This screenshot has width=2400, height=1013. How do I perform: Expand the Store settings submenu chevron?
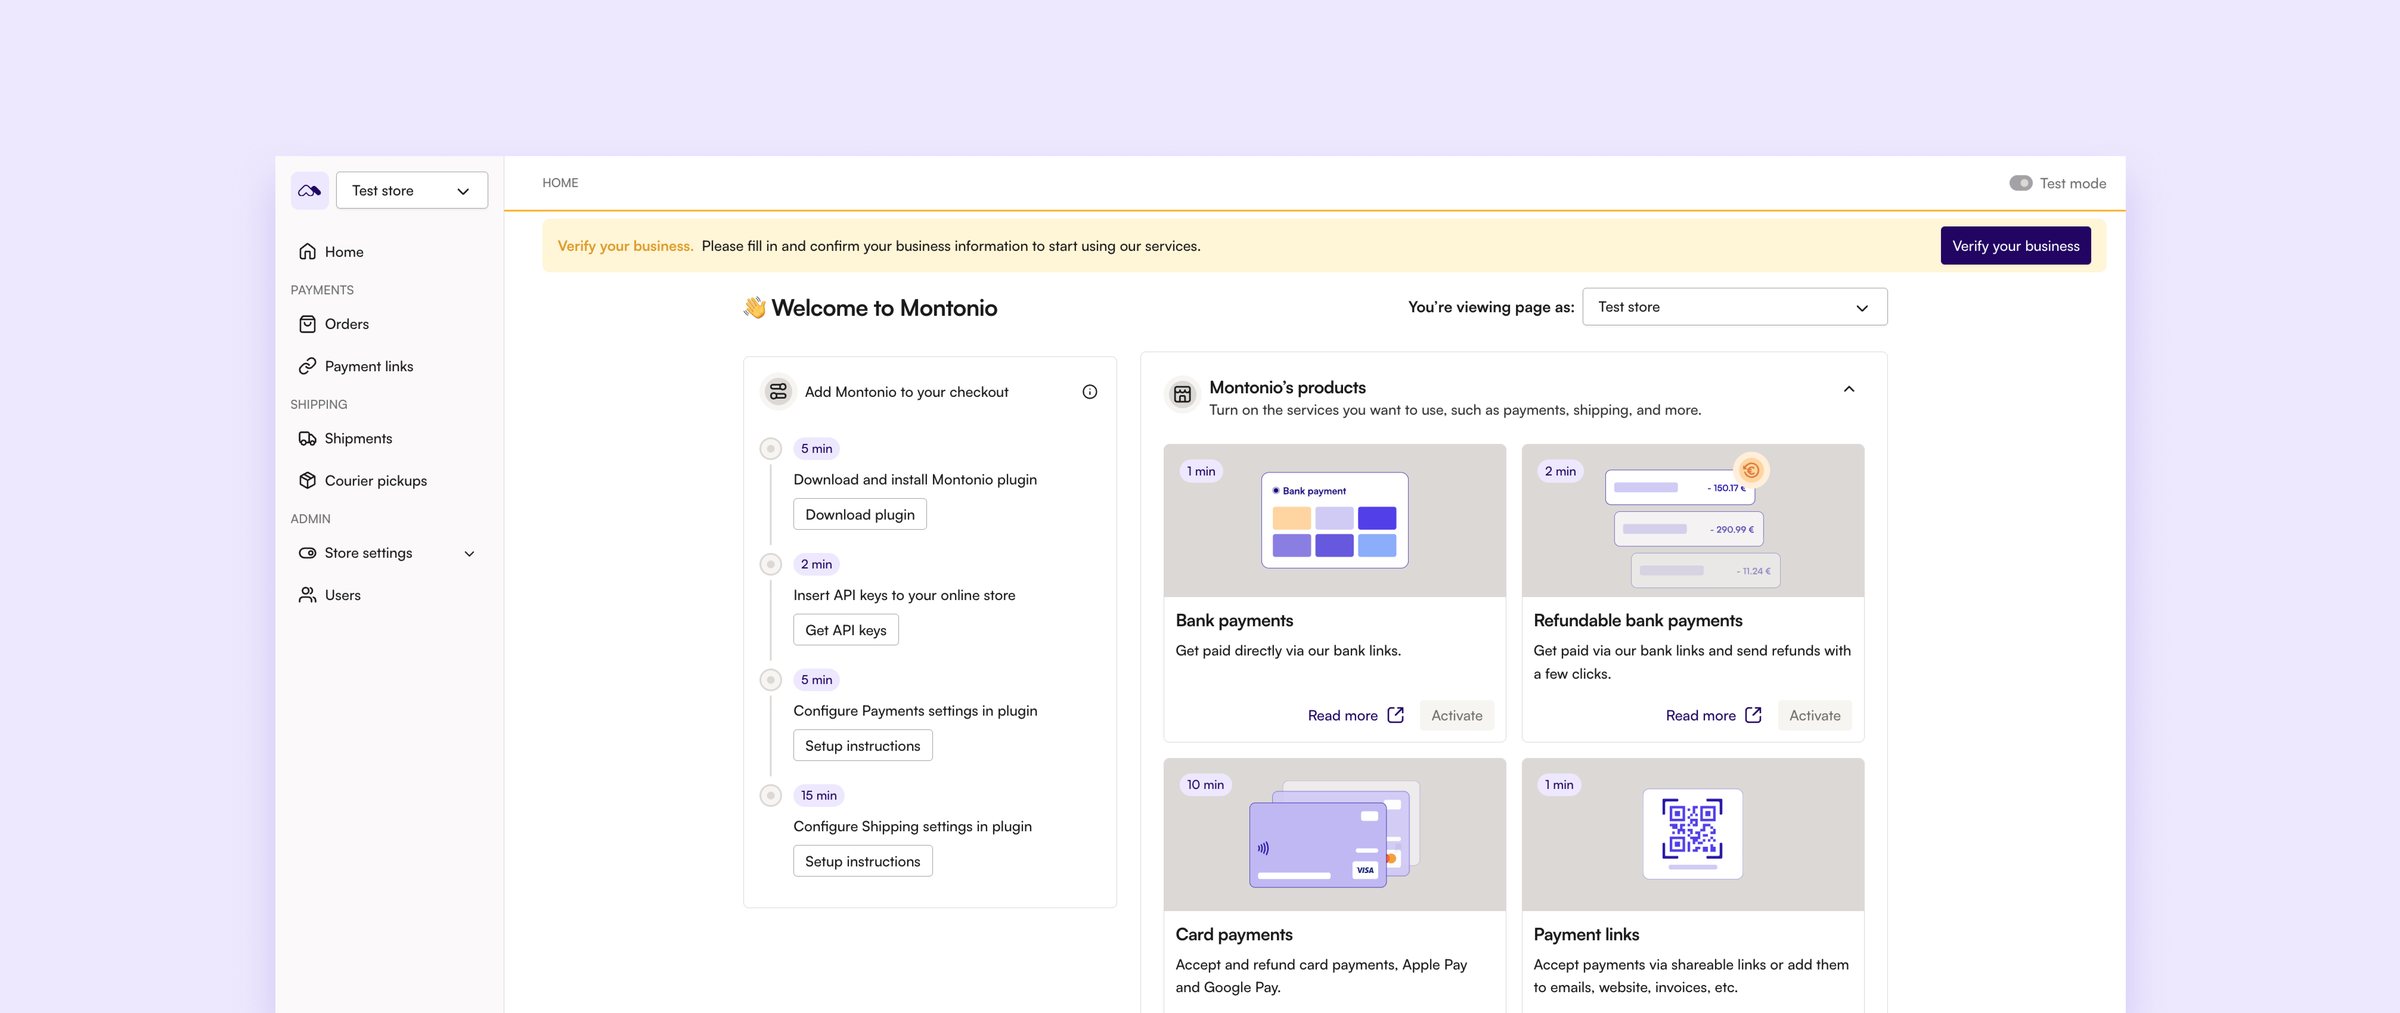coord(469,553)
